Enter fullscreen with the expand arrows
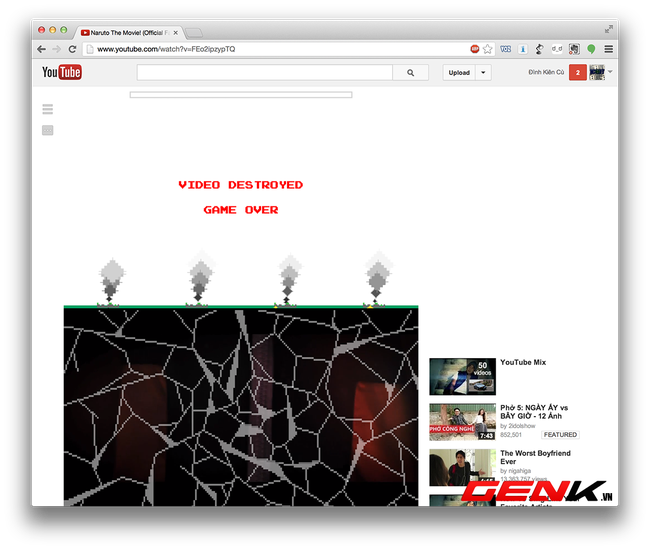This screenshot has width=650, height=550. point(608,29)
